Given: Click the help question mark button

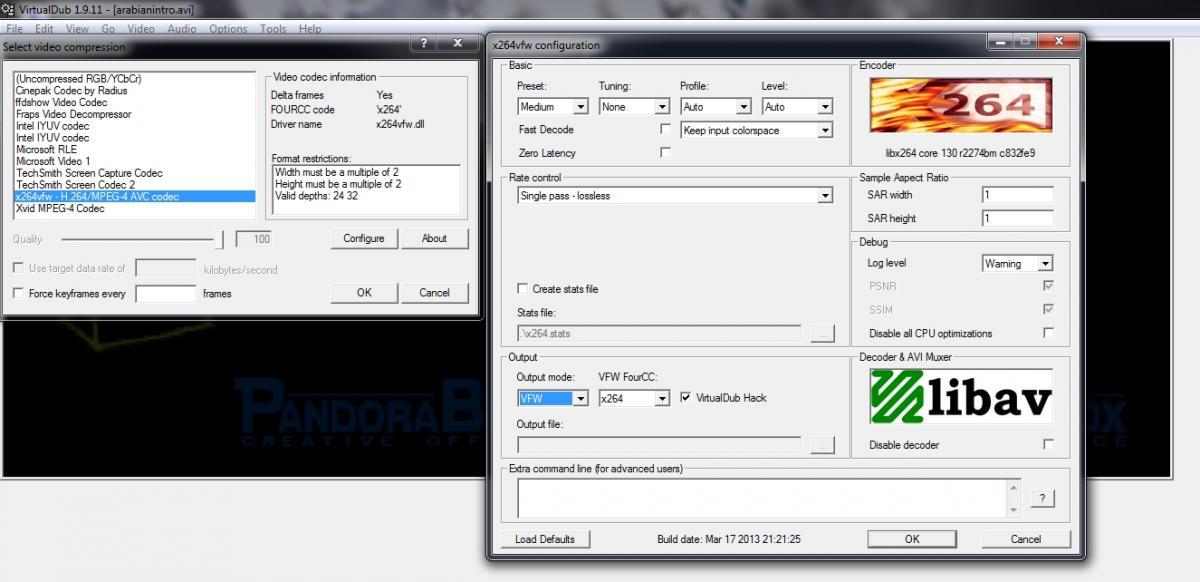Looking at the screenshot, I should [1042, 499].
